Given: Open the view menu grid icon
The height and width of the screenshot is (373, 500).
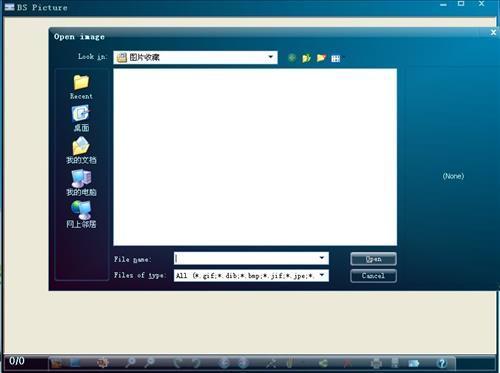Looking at the screenshot, I should 336,59.
